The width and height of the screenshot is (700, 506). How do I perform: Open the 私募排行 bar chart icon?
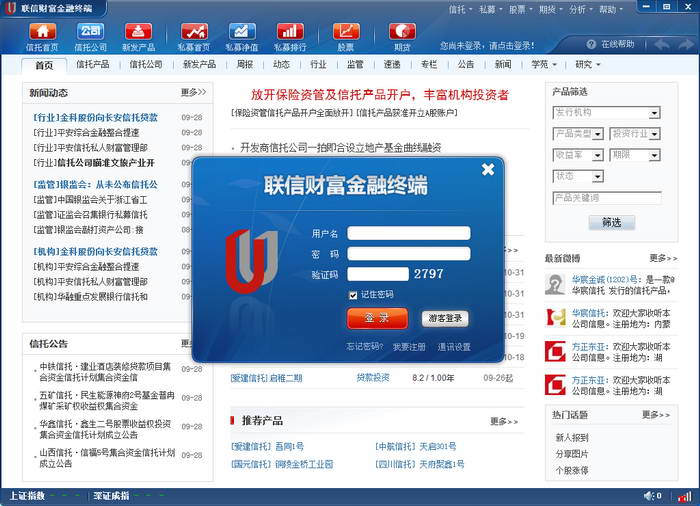(x=290, y=32)
